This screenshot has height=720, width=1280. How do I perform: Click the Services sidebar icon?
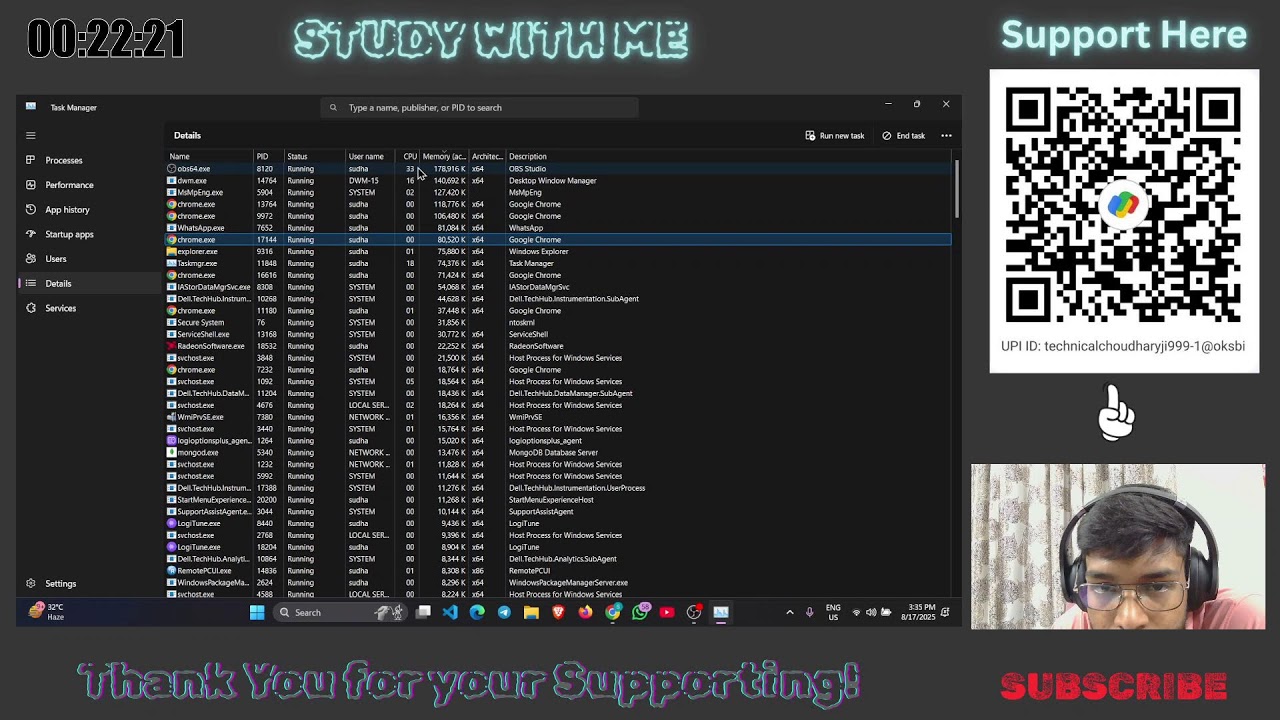pos(30,308)
